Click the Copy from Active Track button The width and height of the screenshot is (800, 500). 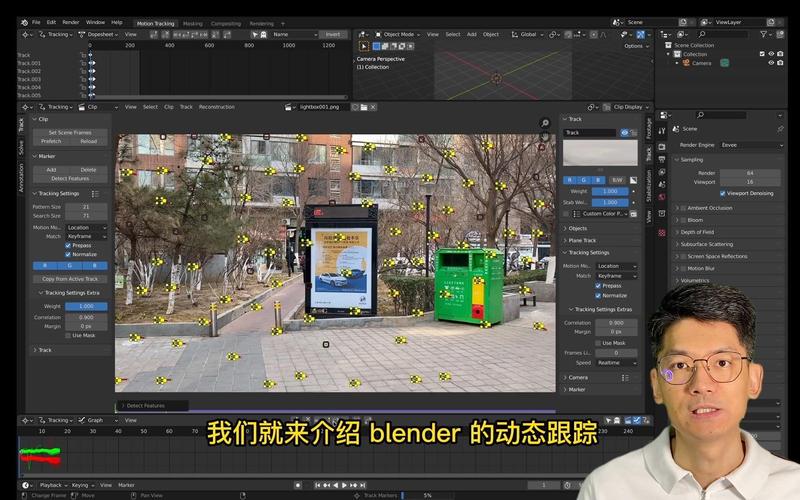tap(70, 279)
